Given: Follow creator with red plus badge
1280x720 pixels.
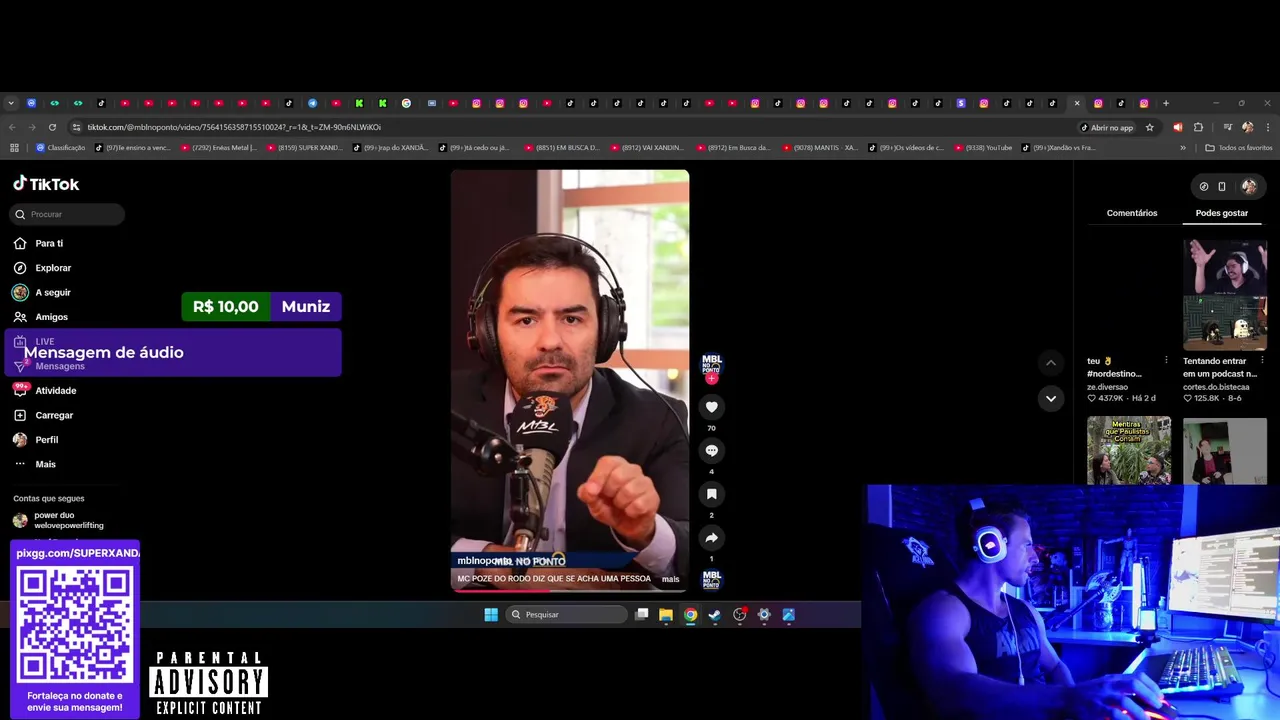Looking at the screenshot, I should tap(711, 379).
